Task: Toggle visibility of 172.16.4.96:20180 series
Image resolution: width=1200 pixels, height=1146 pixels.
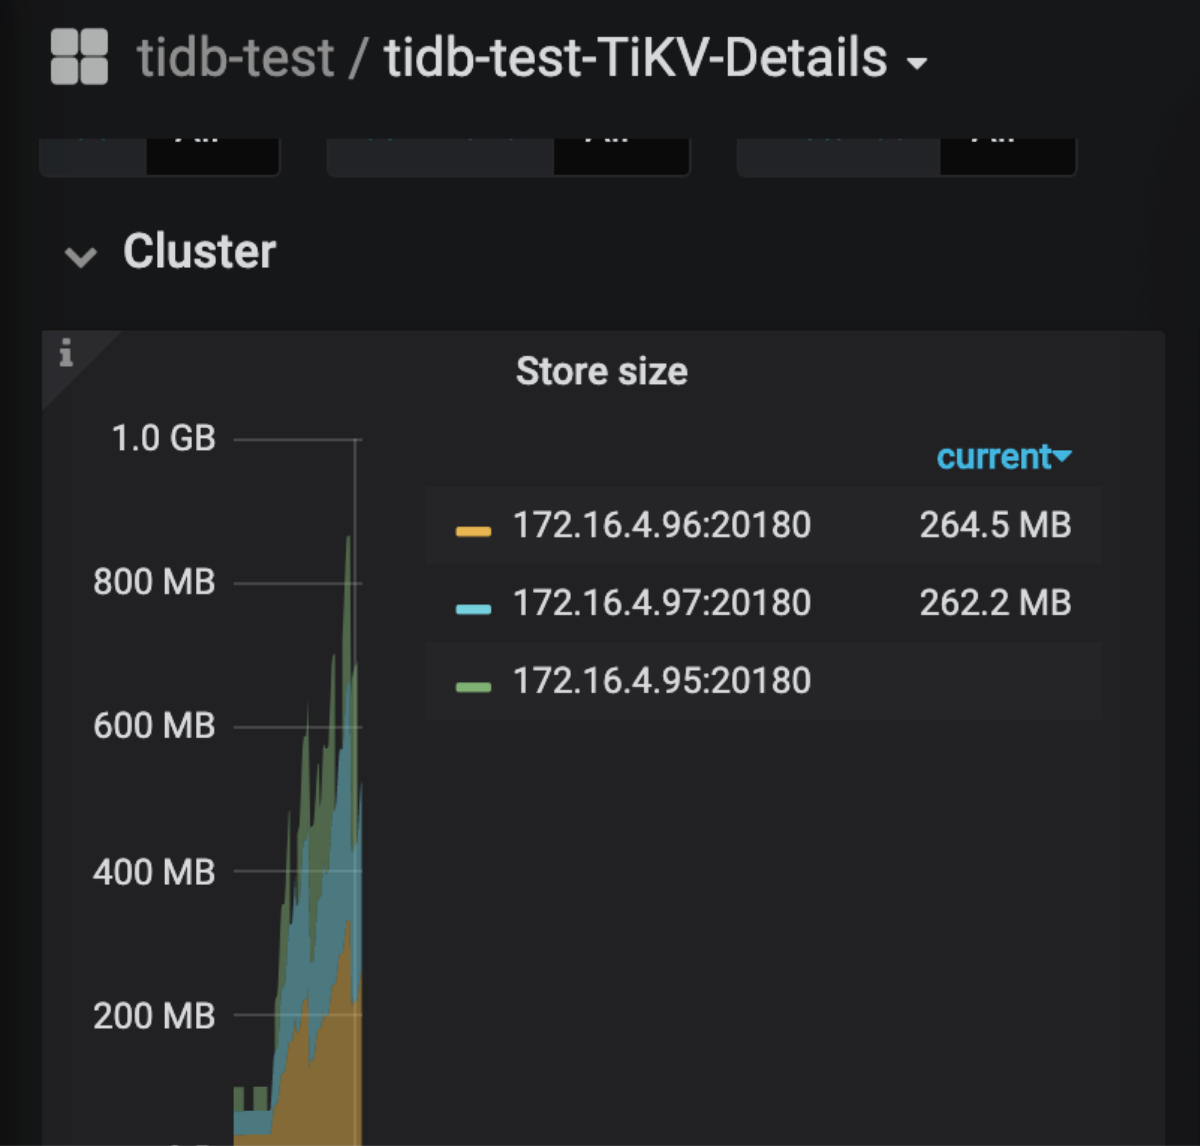Action: 661,525
